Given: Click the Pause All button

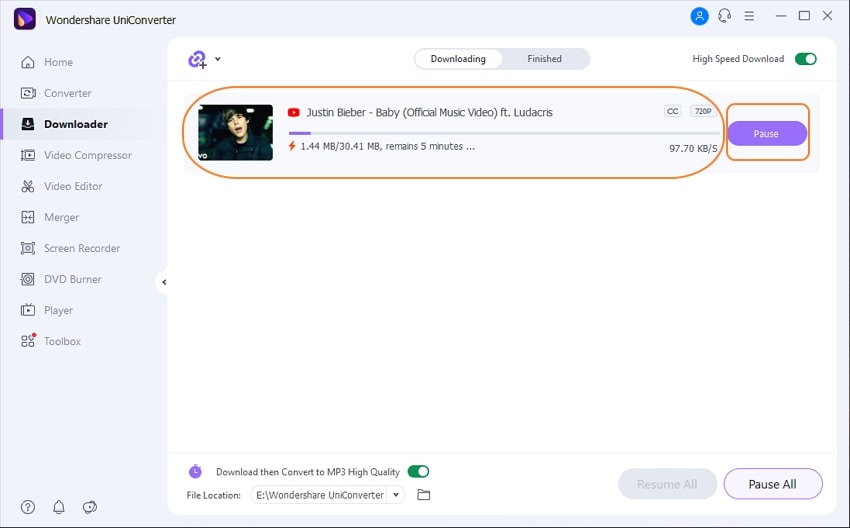Looking at the screenshot, I should (772, 484).
